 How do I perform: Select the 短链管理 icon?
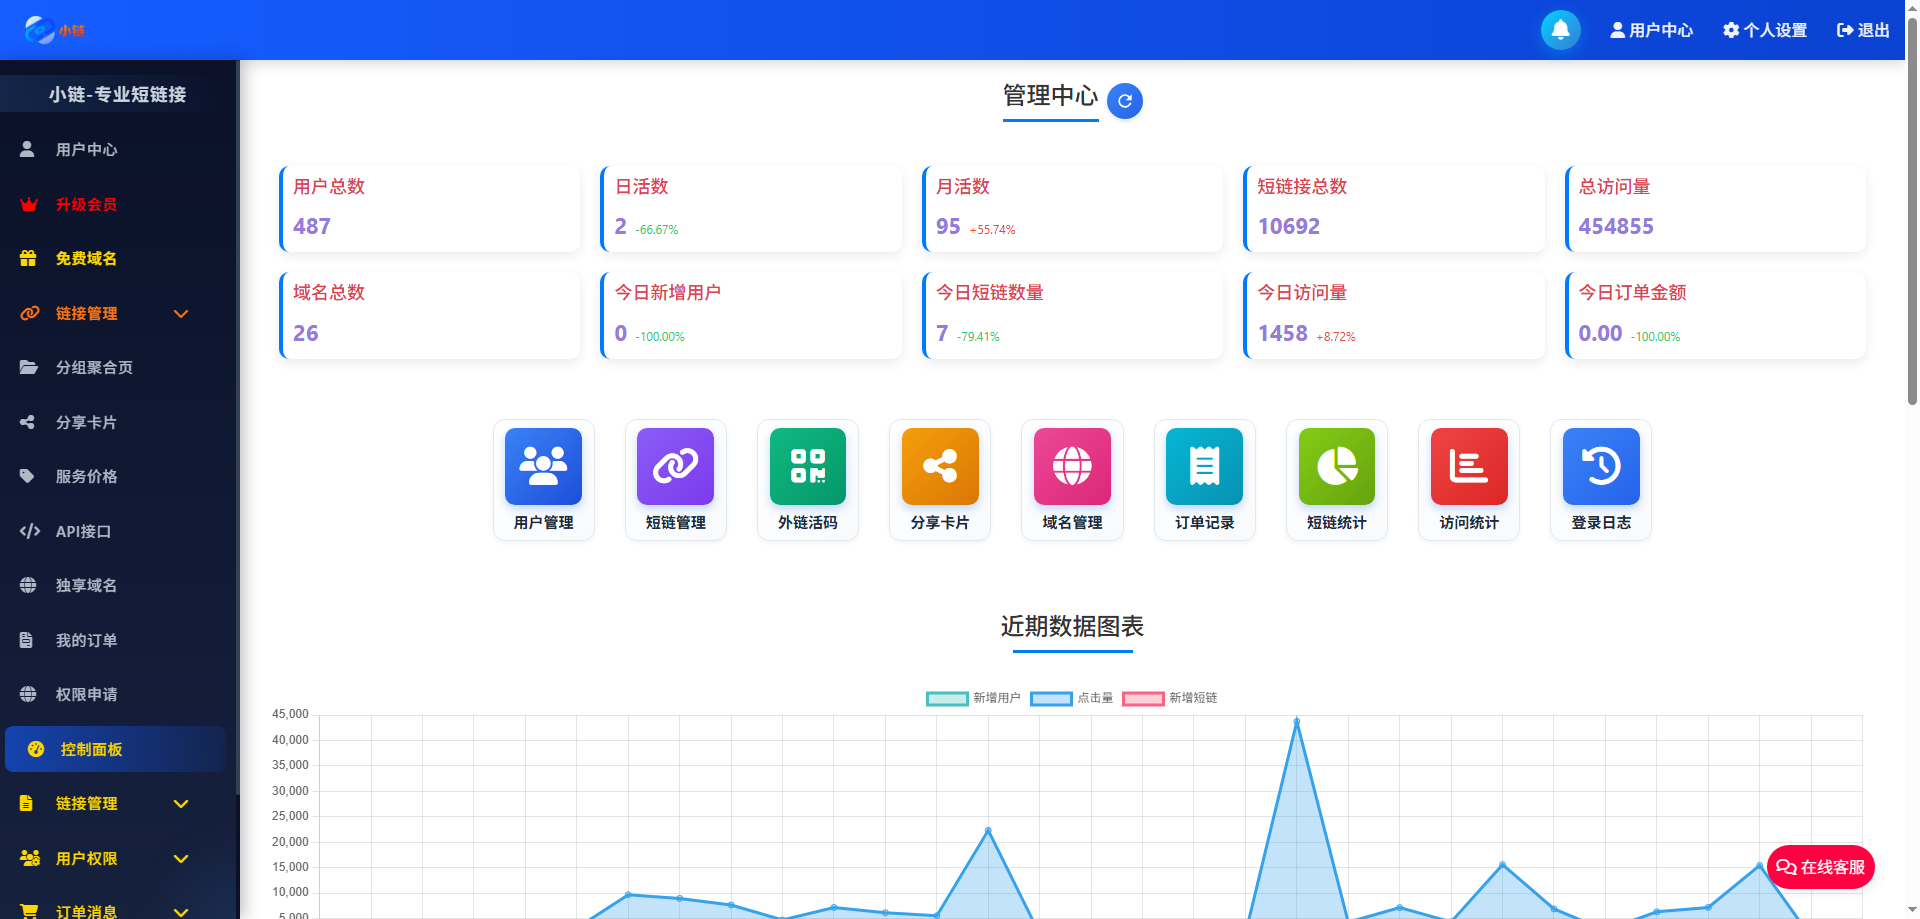pyautogui.click(x=675, y=480)
